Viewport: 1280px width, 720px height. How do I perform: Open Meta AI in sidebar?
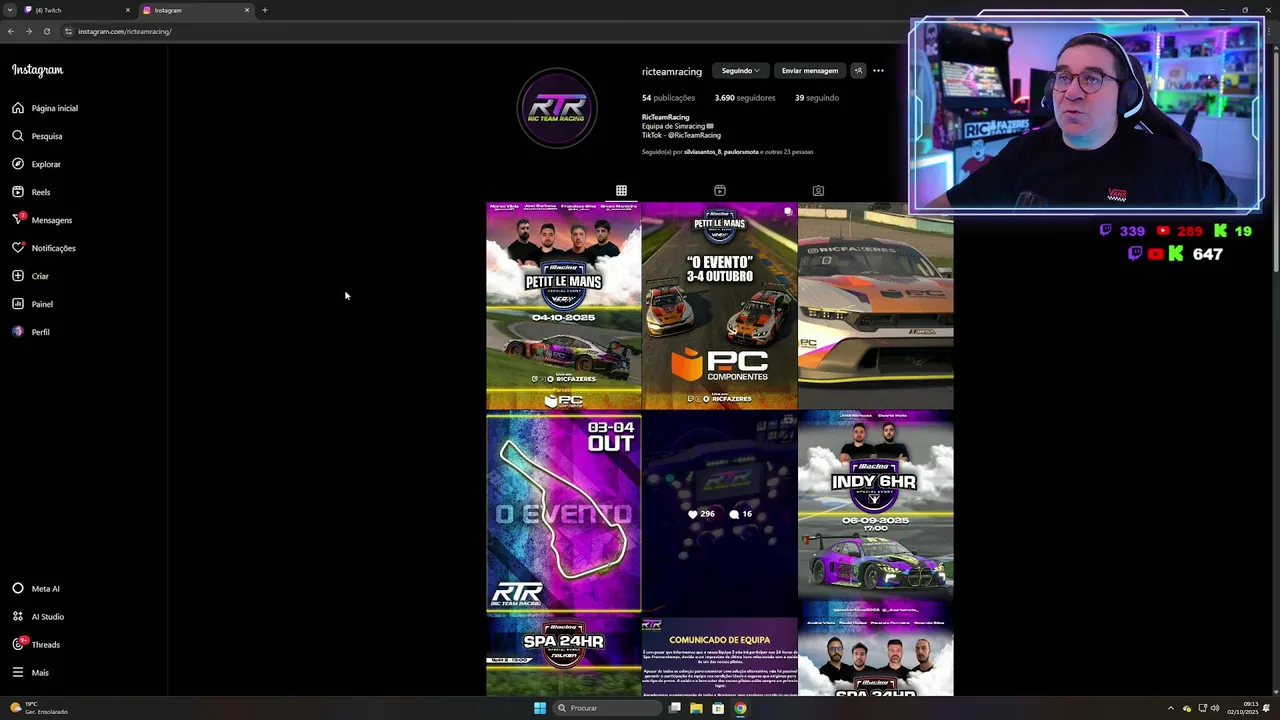click(36, 589)
